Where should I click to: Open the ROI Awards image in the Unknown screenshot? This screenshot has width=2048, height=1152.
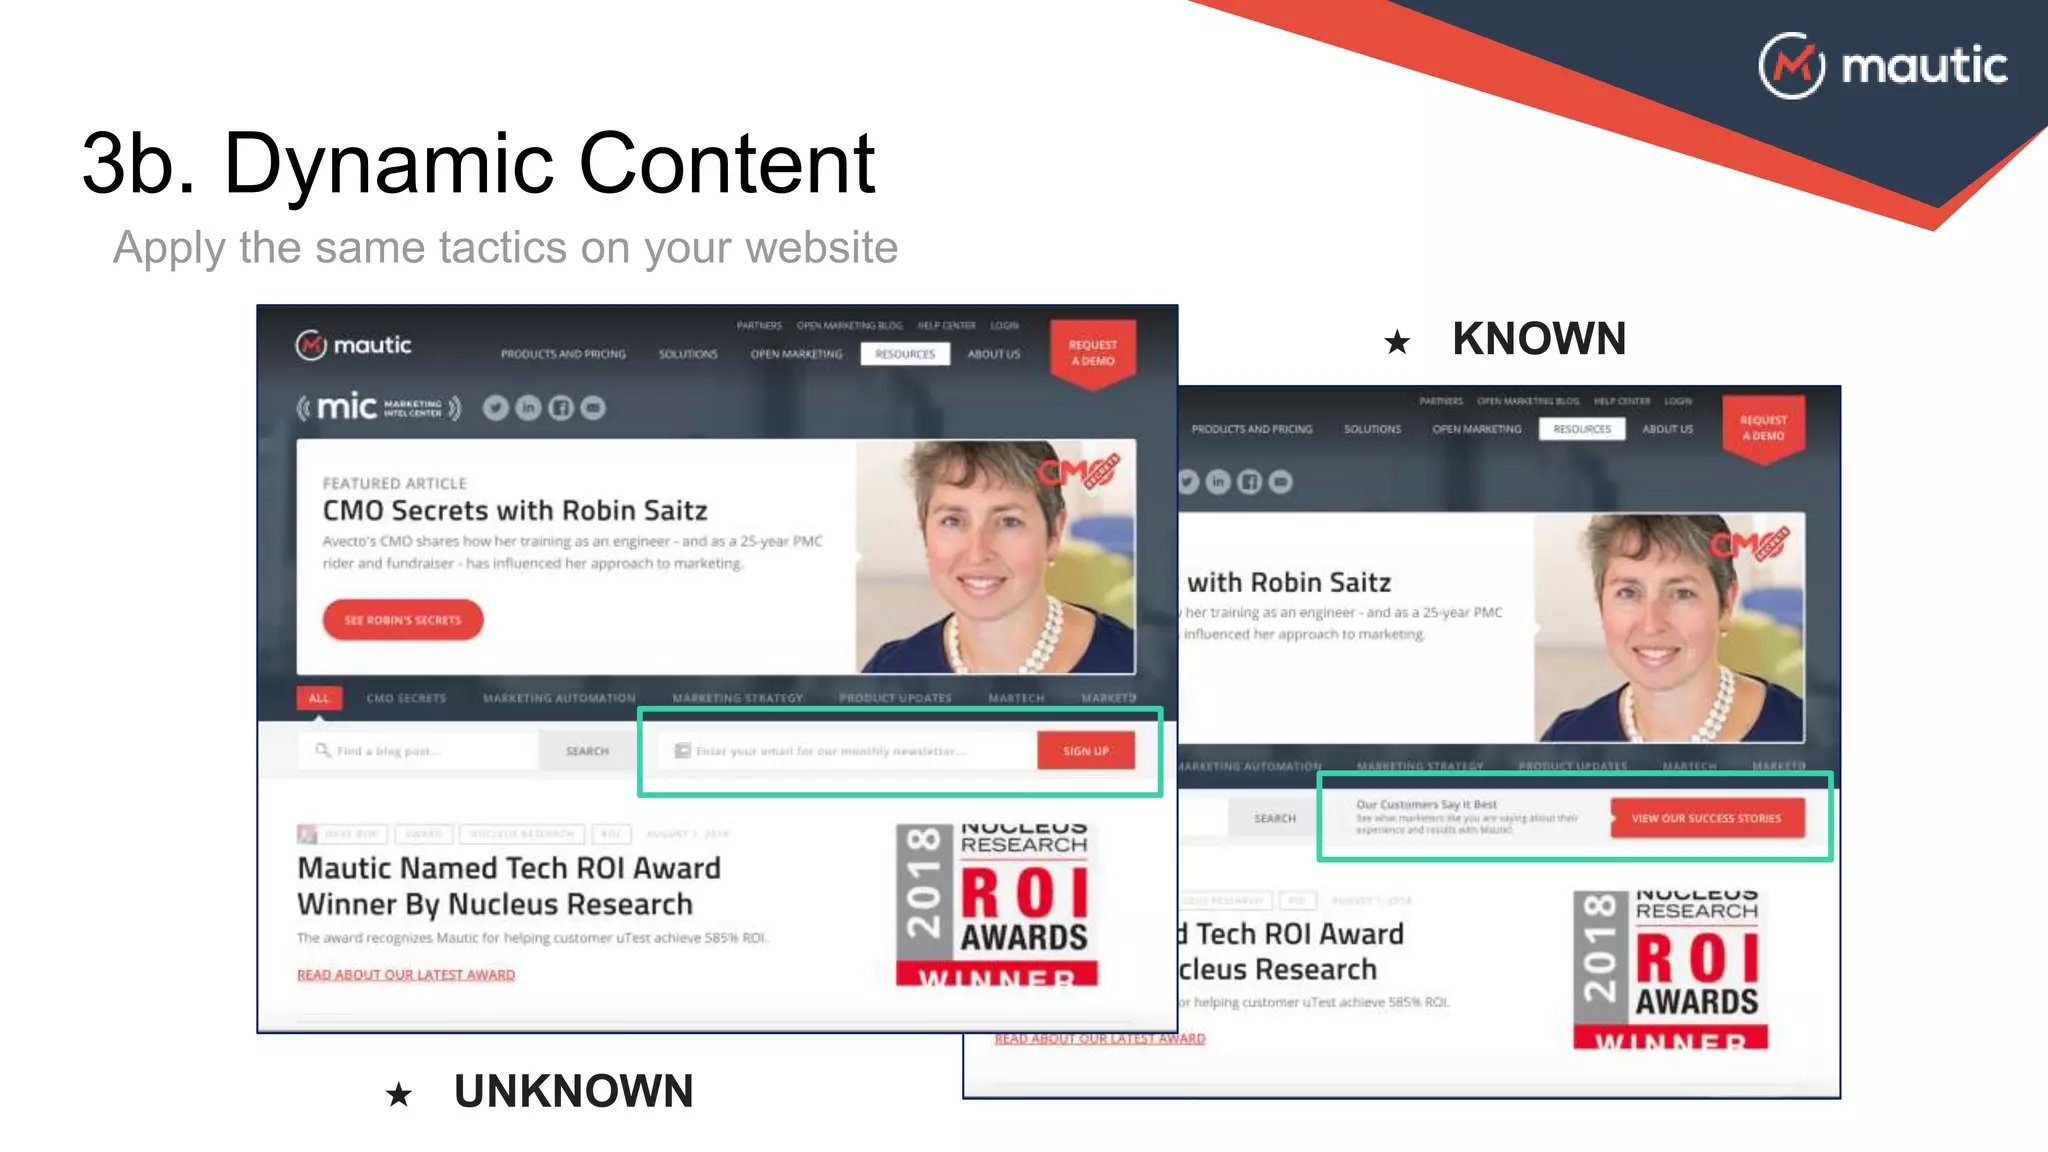tap(997, 905)
